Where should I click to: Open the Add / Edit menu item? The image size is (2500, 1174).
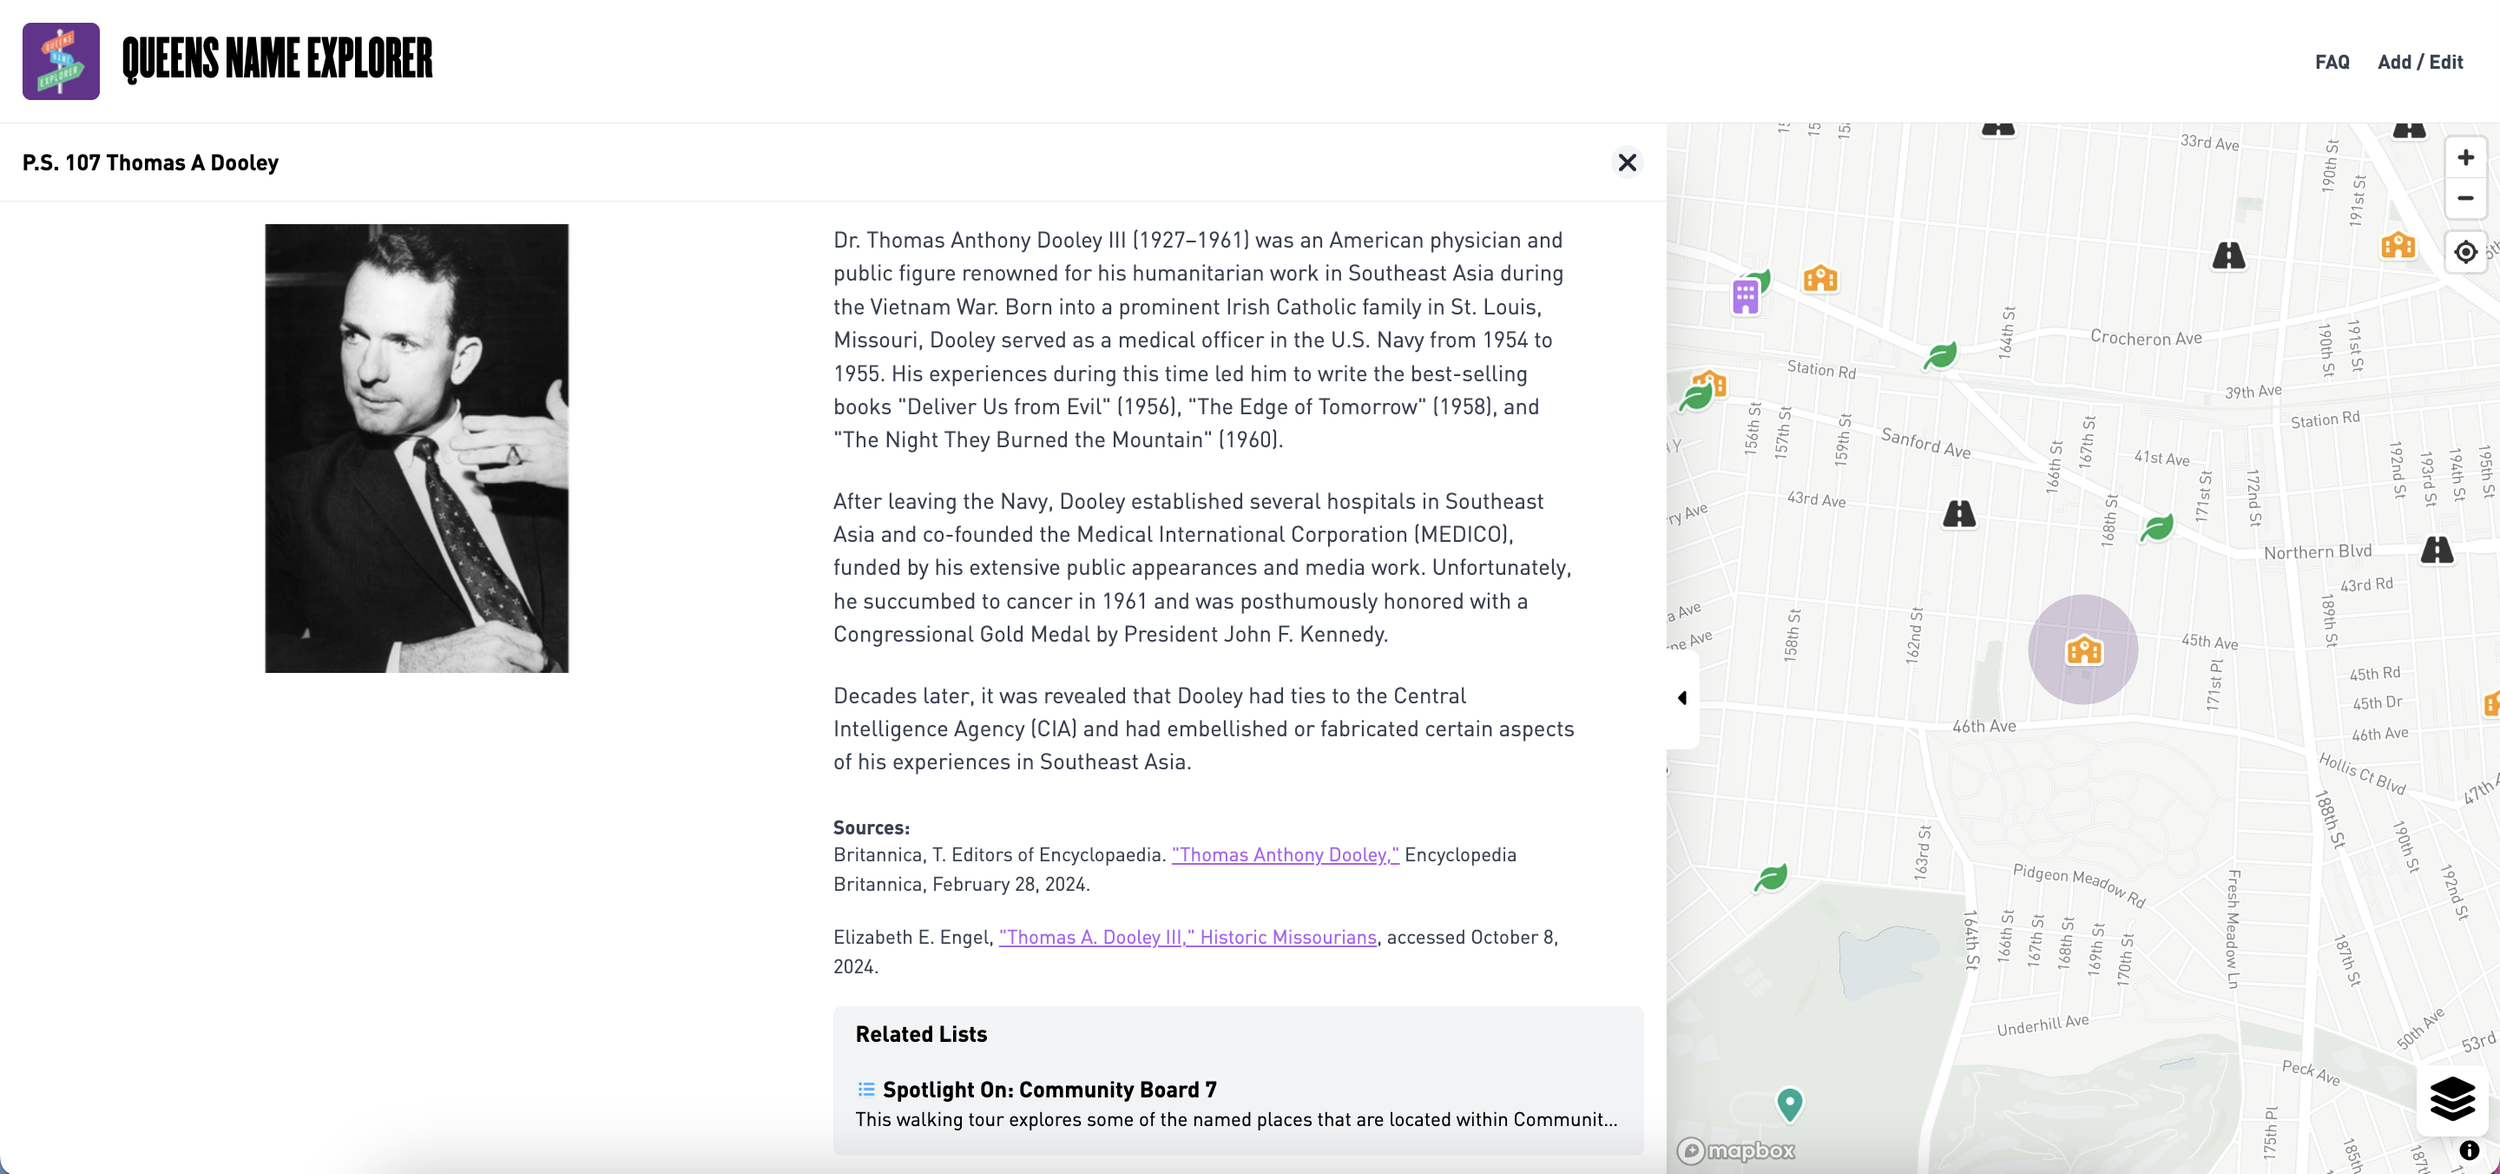[x=2419, y=62]
